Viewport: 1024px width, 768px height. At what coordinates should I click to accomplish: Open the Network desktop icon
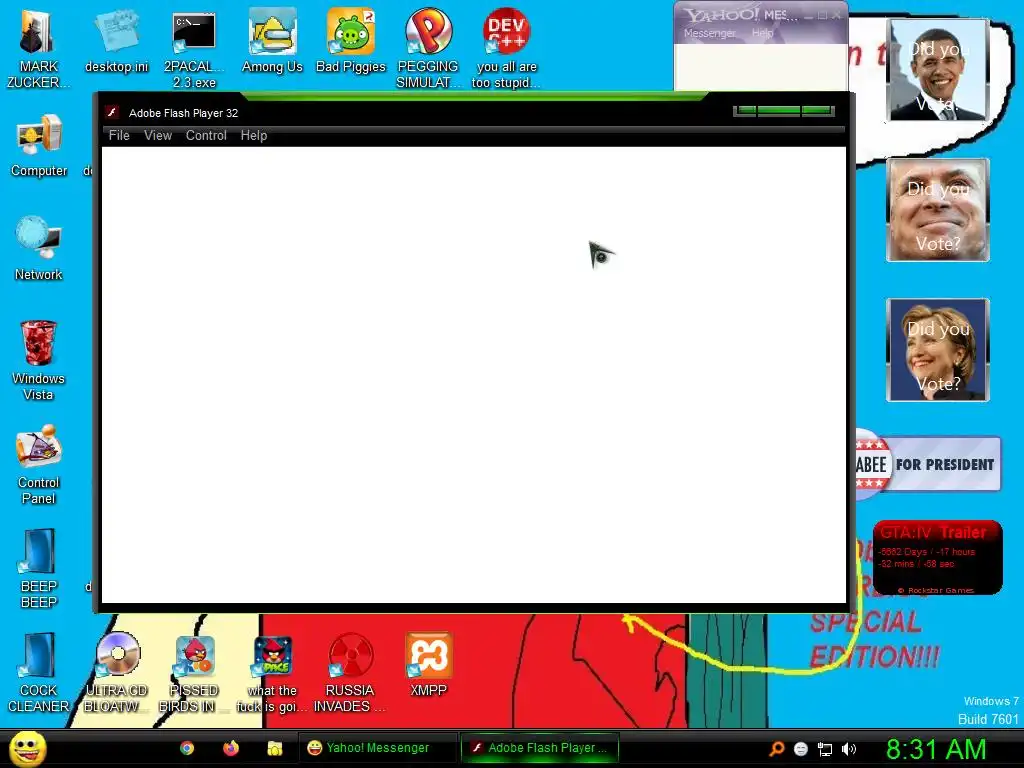coord(39,238)
